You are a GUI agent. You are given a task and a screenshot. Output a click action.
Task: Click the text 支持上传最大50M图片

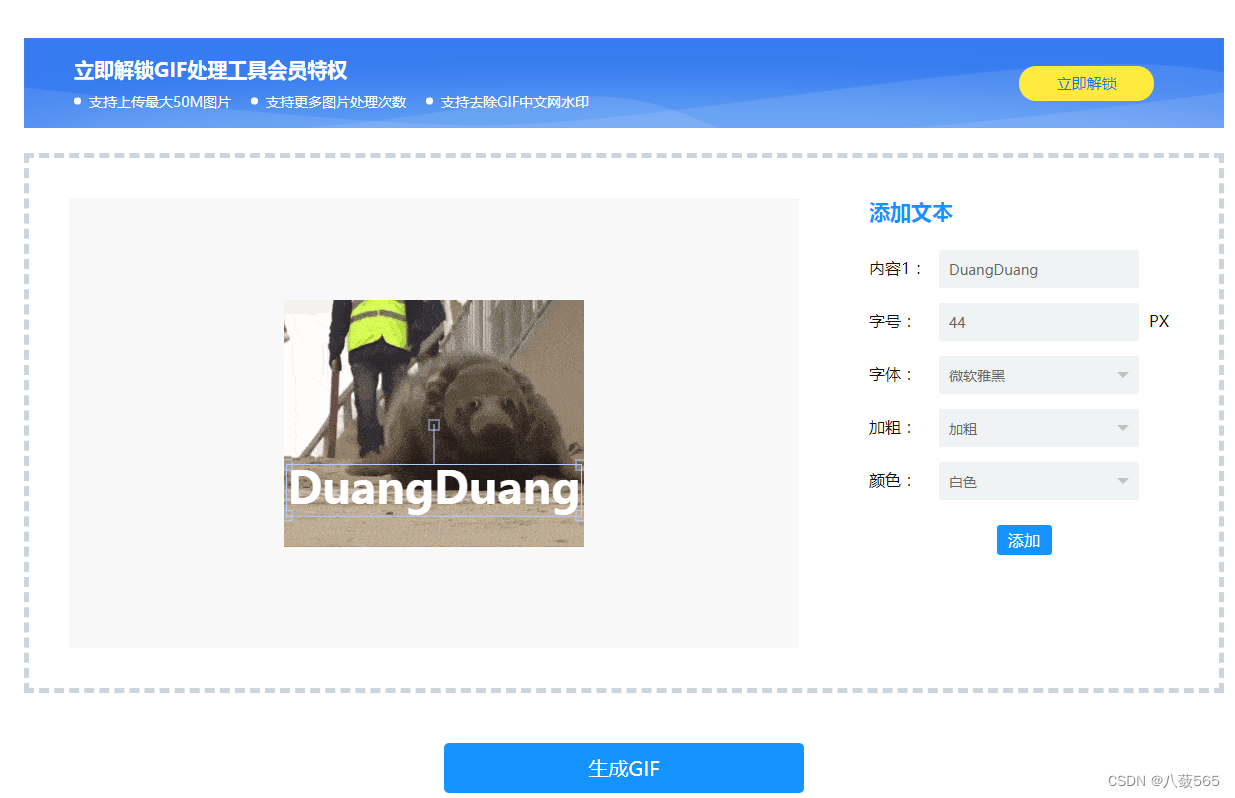(x=159, y=102)
